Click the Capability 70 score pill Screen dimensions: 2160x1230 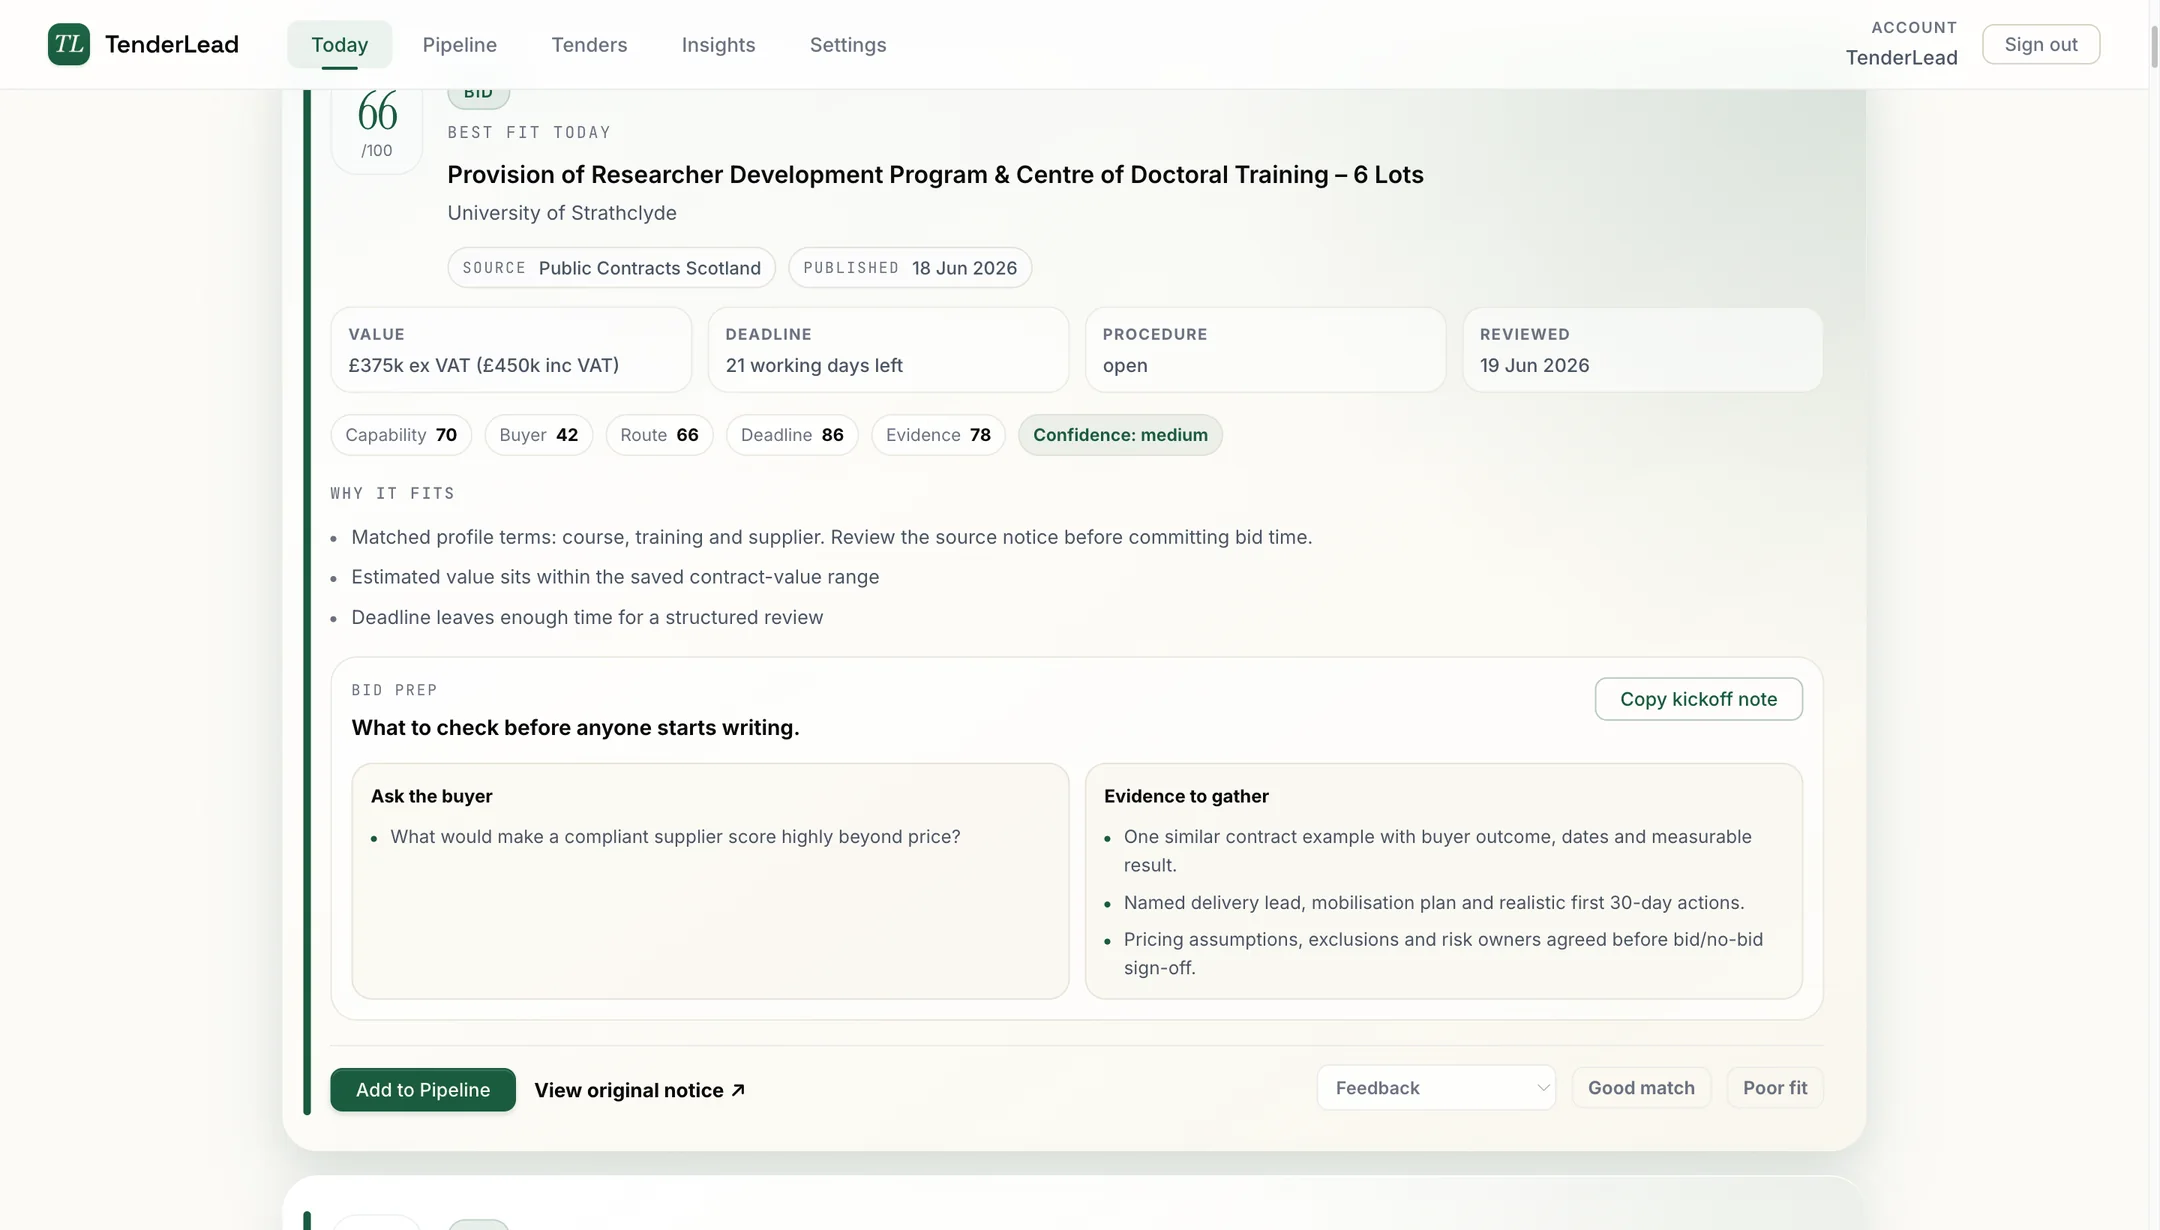pyautogui.click(x=401, y=435)
